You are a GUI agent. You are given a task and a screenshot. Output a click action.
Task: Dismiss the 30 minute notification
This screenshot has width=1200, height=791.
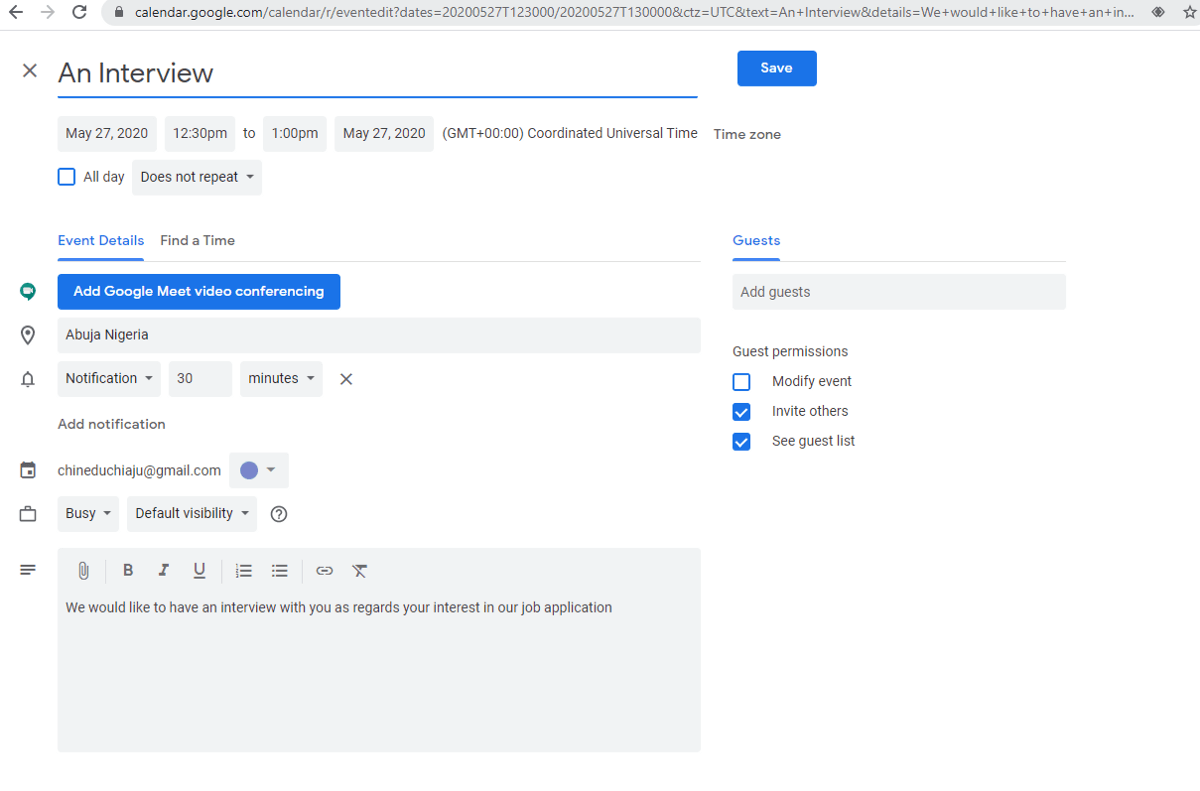tap(345, 378)
